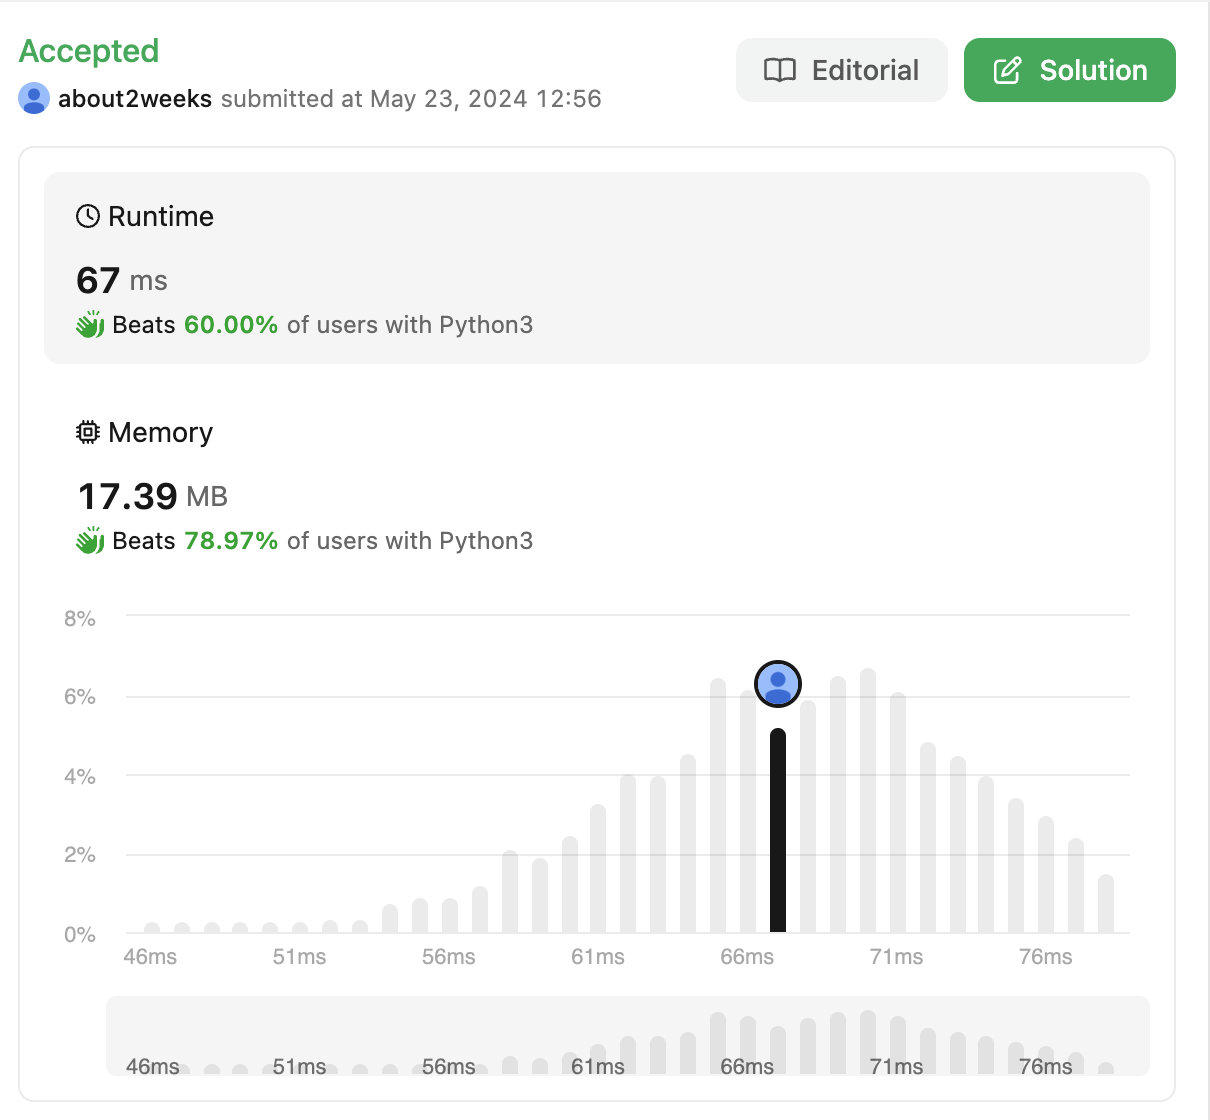Image resolution: width=1210 pixels, height=1120 pixels.
Task: Click user avatar marker on chart
Action: tap(778, 684)
